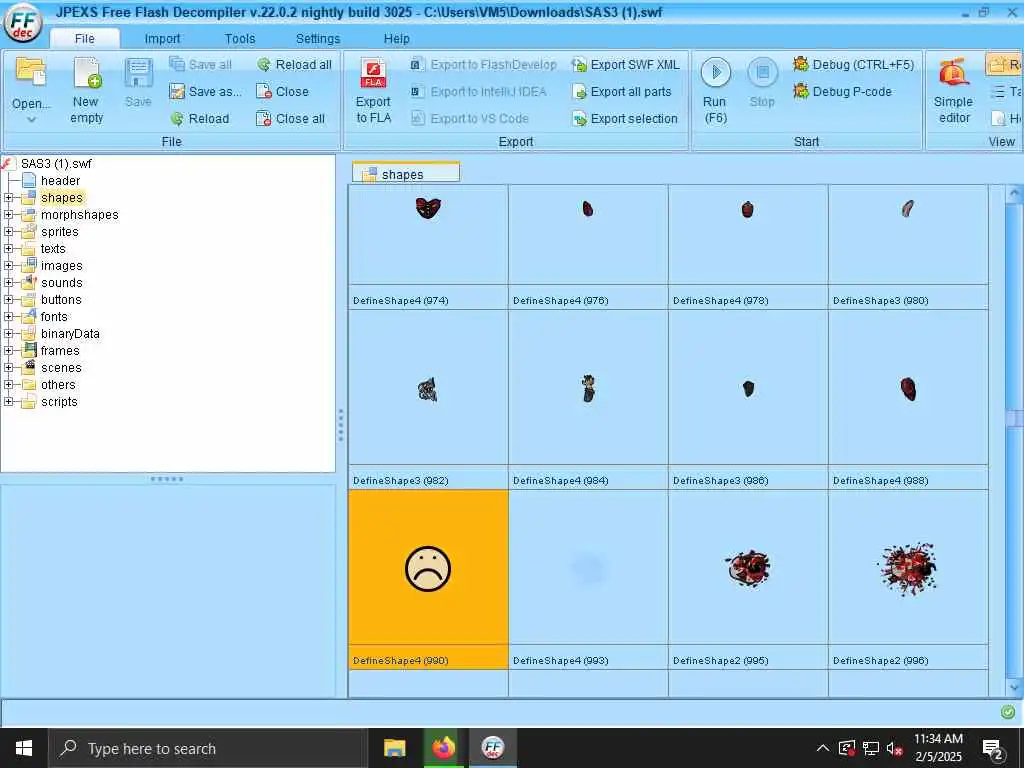Click the Type here to search box
The width and height of the screenshot is (1024, 768).
pos(208,748)
